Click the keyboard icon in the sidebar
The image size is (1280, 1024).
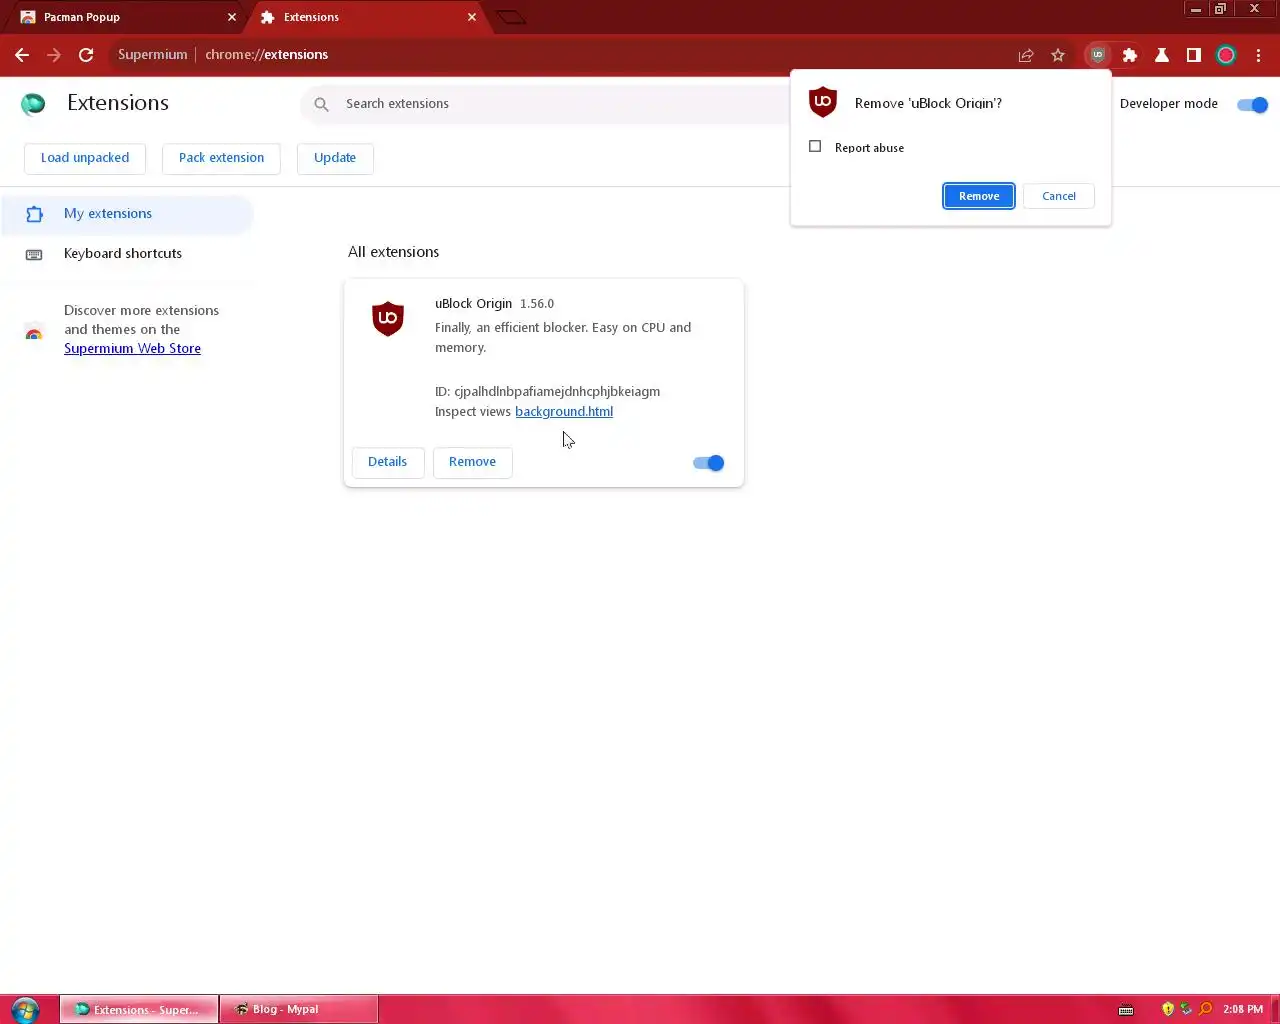pyautogui.click(x=34, y=254)
